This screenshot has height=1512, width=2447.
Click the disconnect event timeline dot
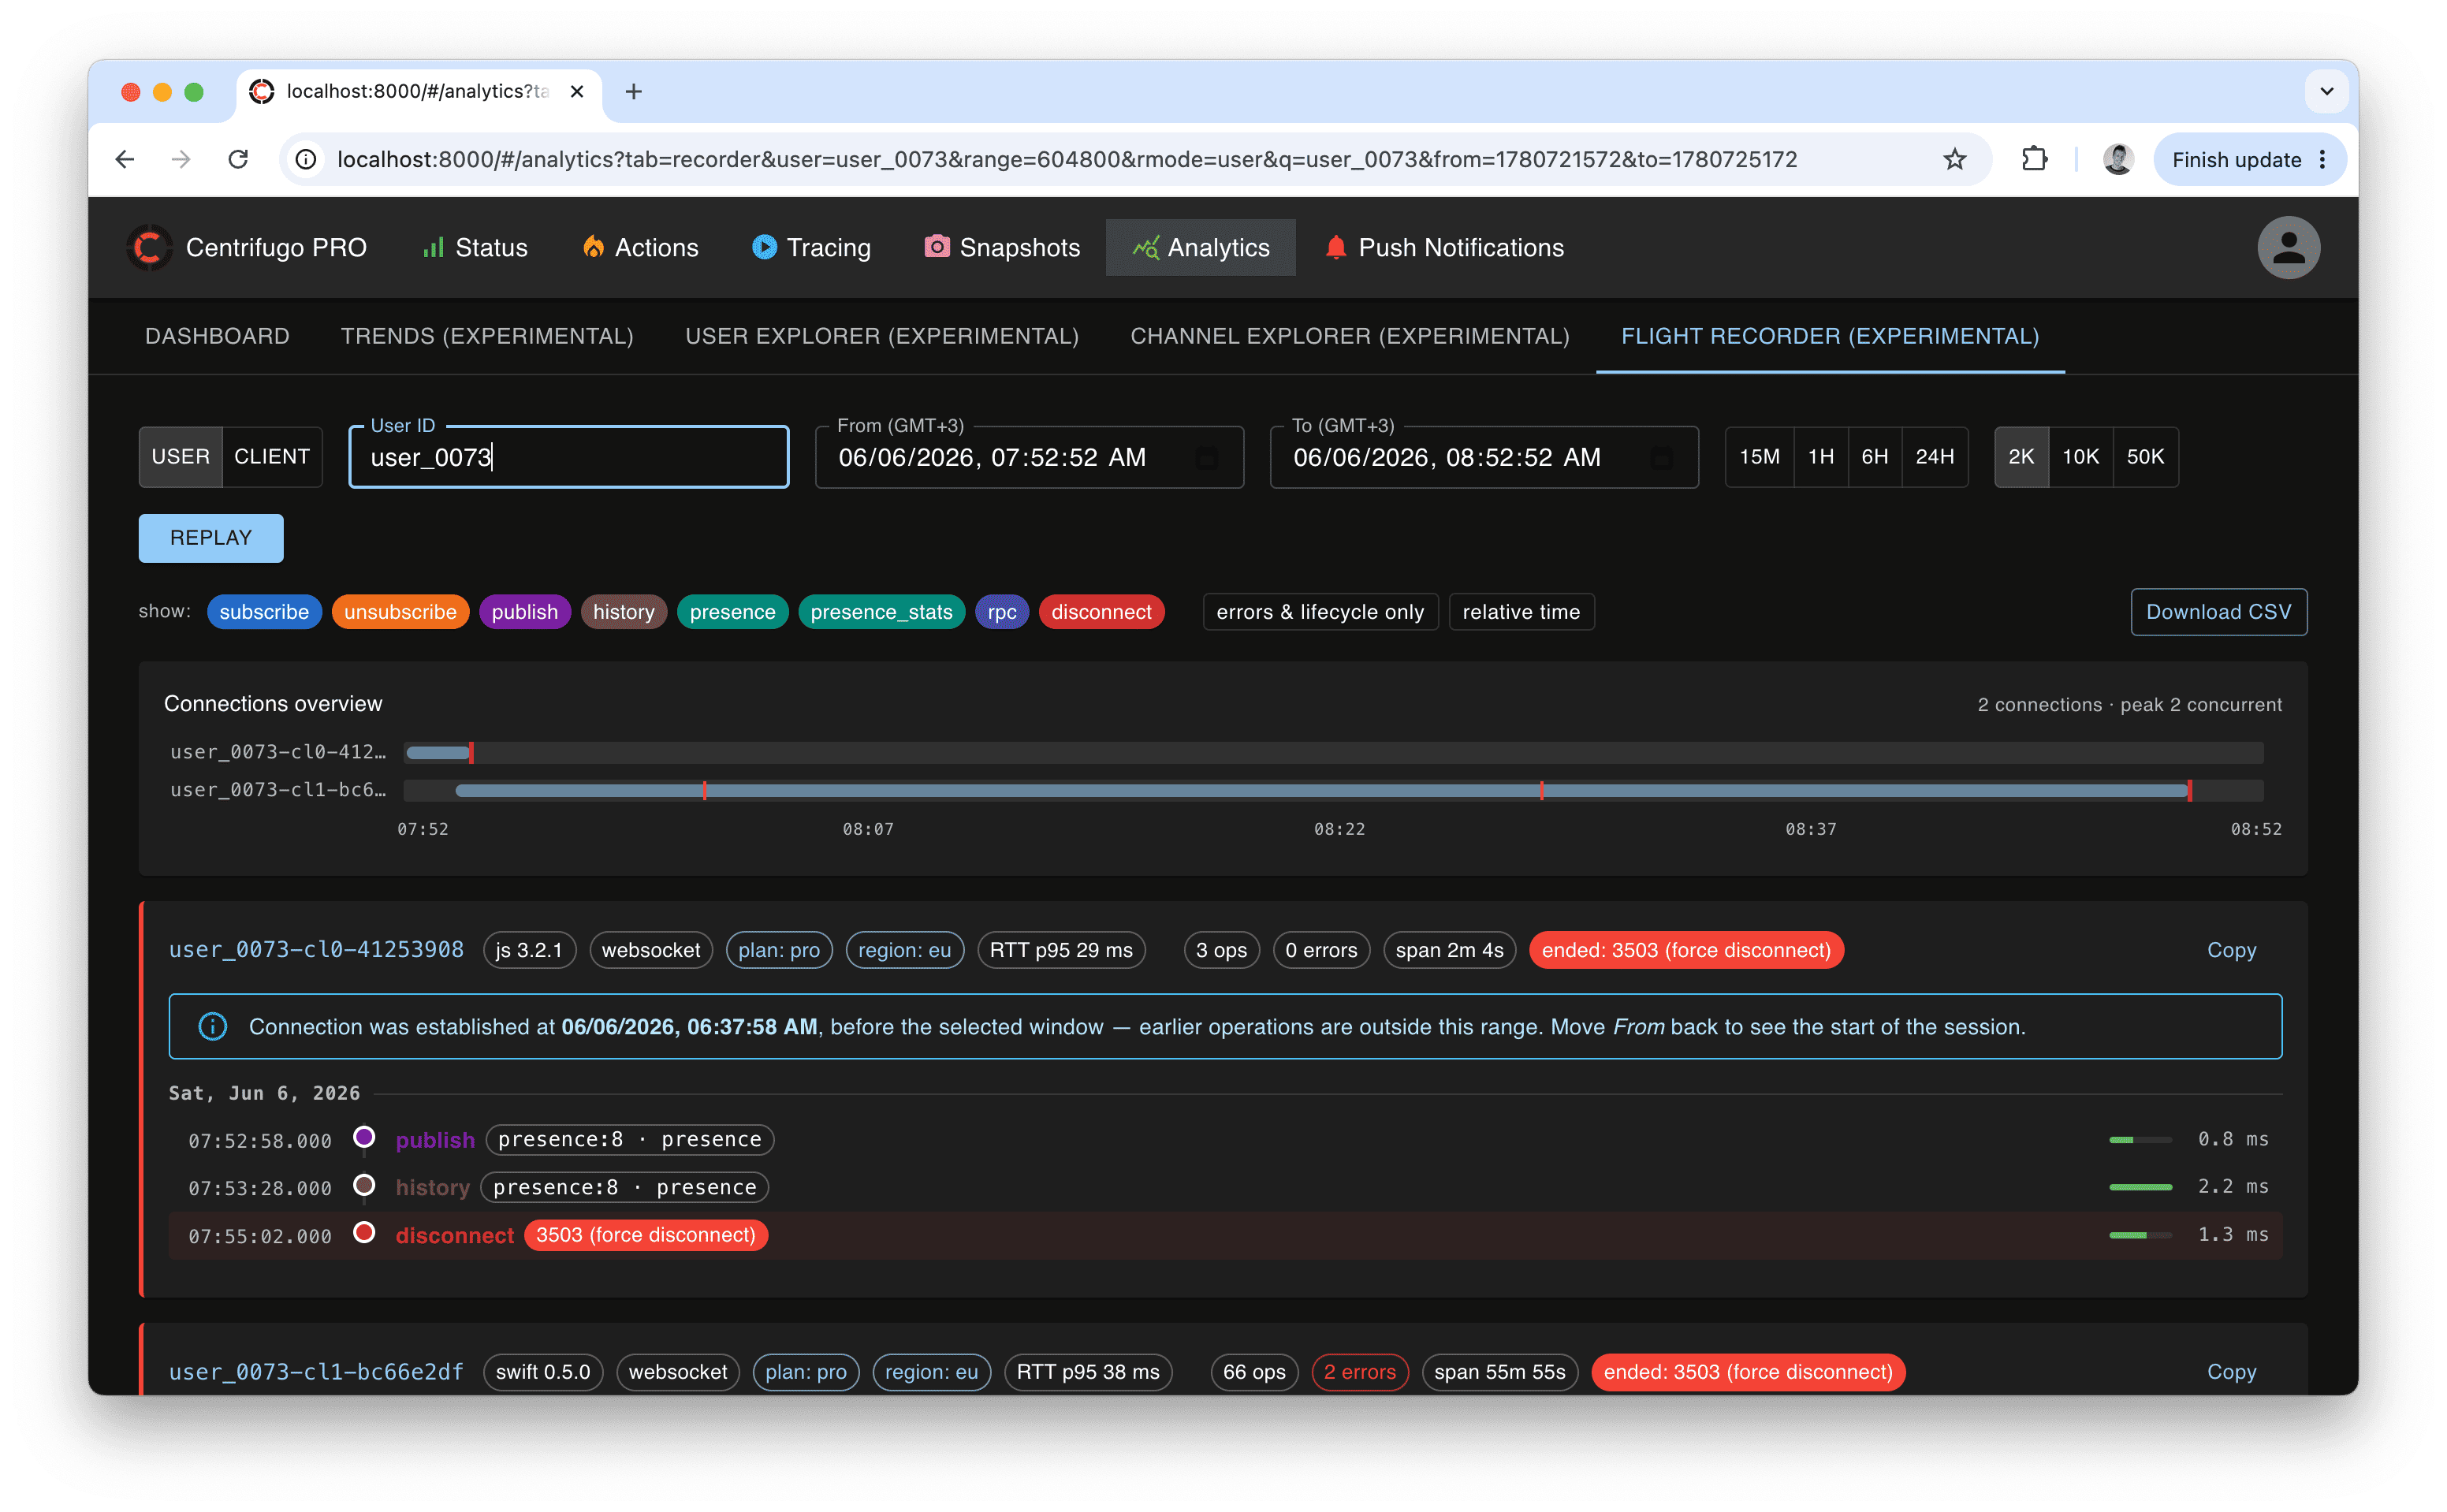coord(364,1233)
